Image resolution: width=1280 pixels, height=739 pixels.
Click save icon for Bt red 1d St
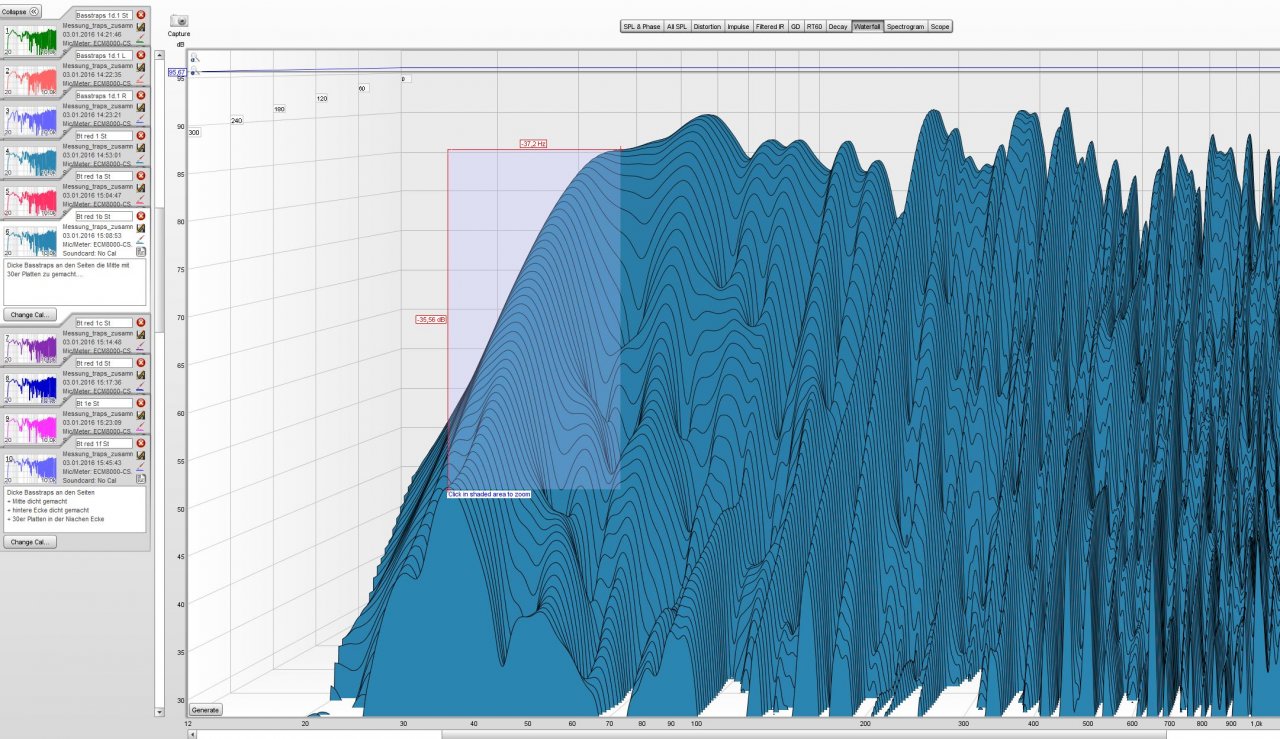click(x=141, y=374)
